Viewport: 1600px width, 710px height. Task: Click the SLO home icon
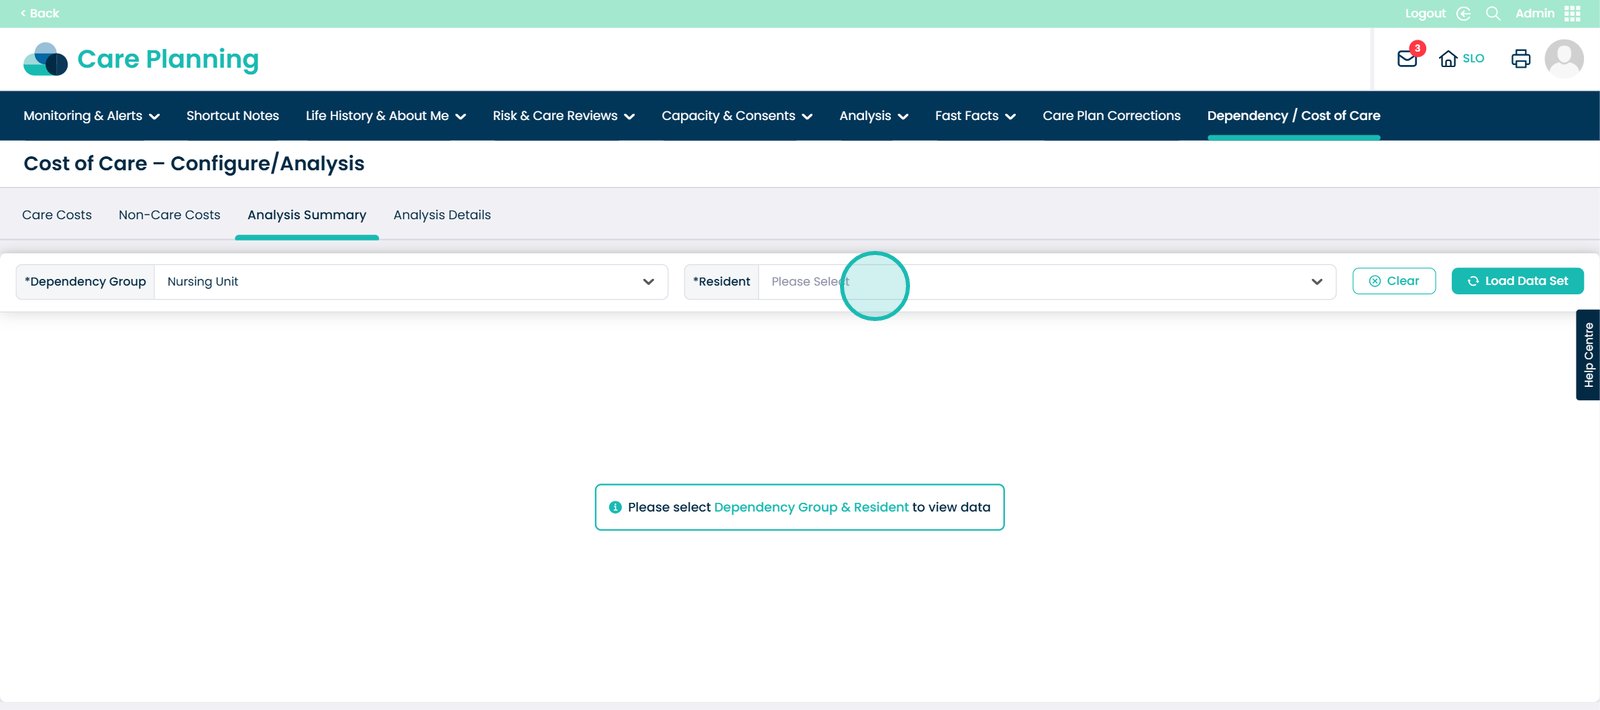(x=1448, y=59)
